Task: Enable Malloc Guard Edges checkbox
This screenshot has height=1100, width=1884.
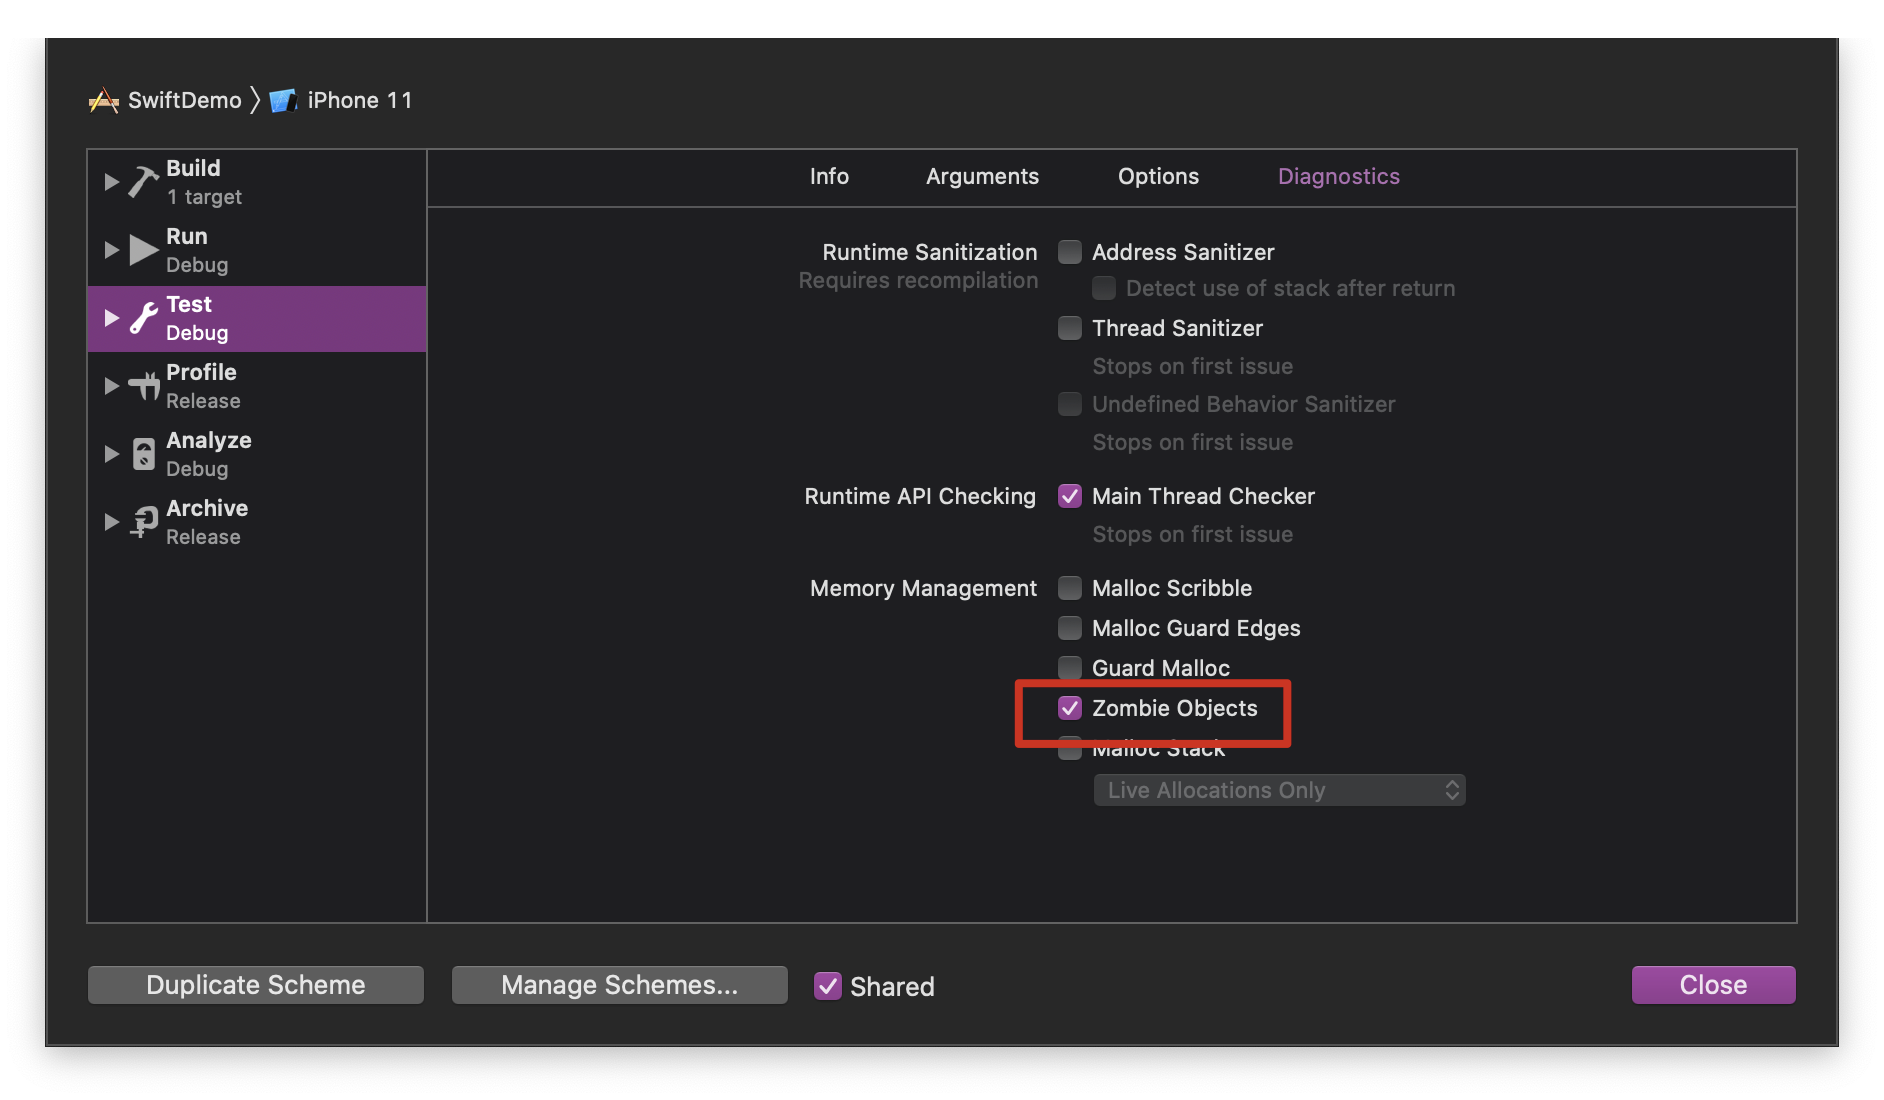Action: [1070, 628]
